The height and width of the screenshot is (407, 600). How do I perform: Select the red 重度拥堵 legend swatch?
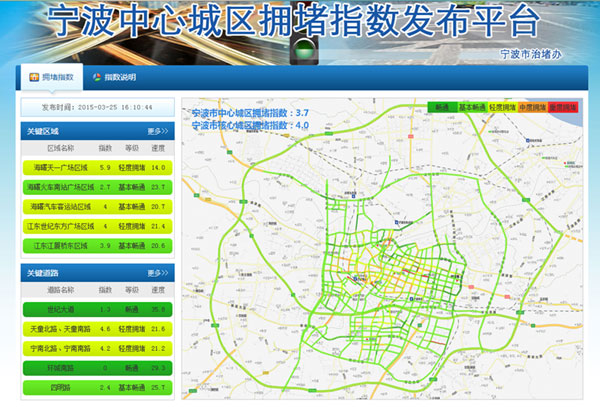563,106
